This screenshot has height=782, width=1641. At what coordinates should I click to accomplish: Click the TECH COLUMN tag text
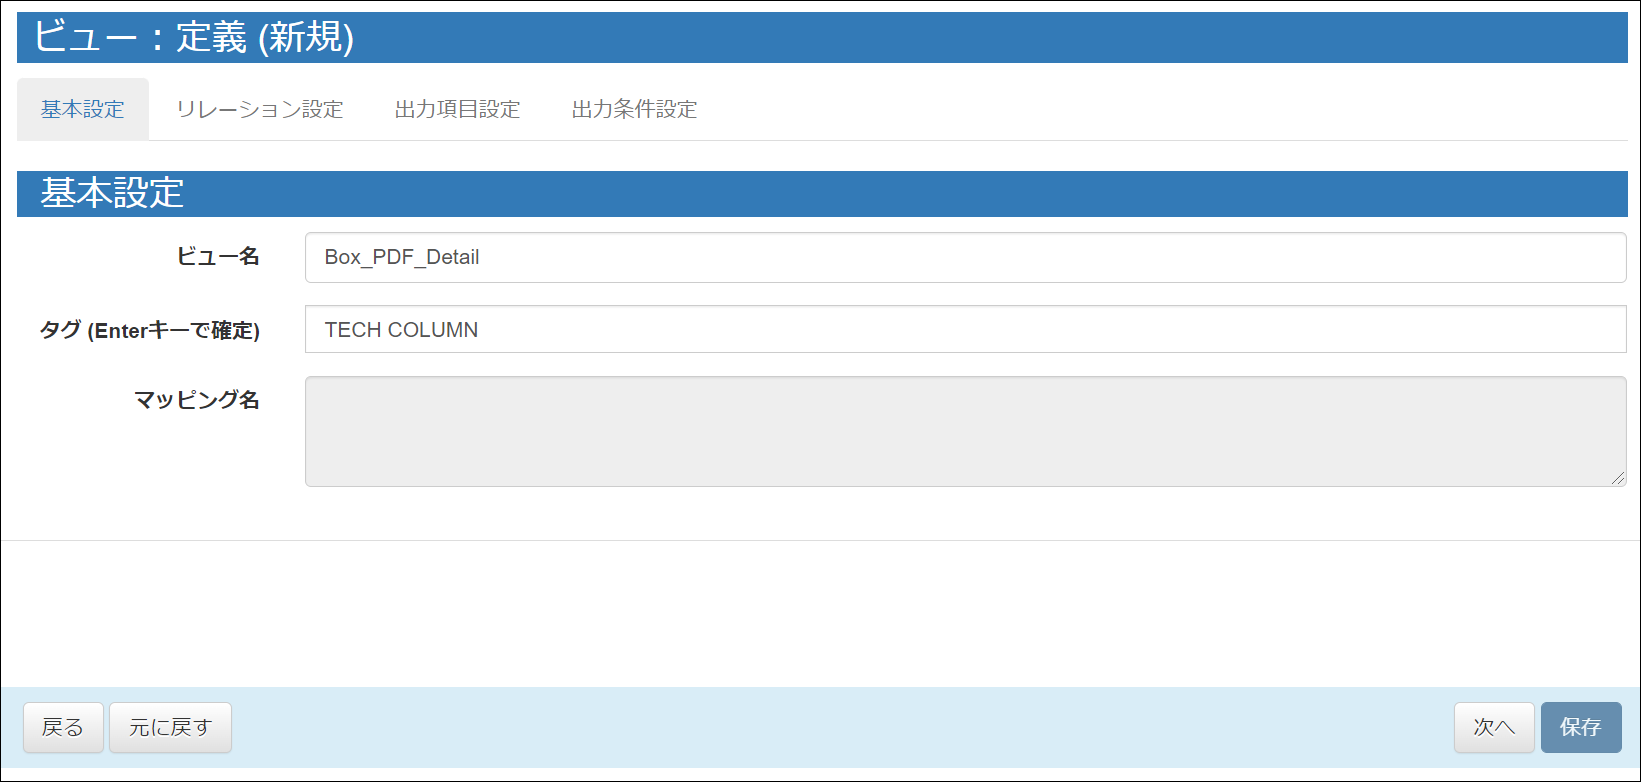(x=401, y=330)
